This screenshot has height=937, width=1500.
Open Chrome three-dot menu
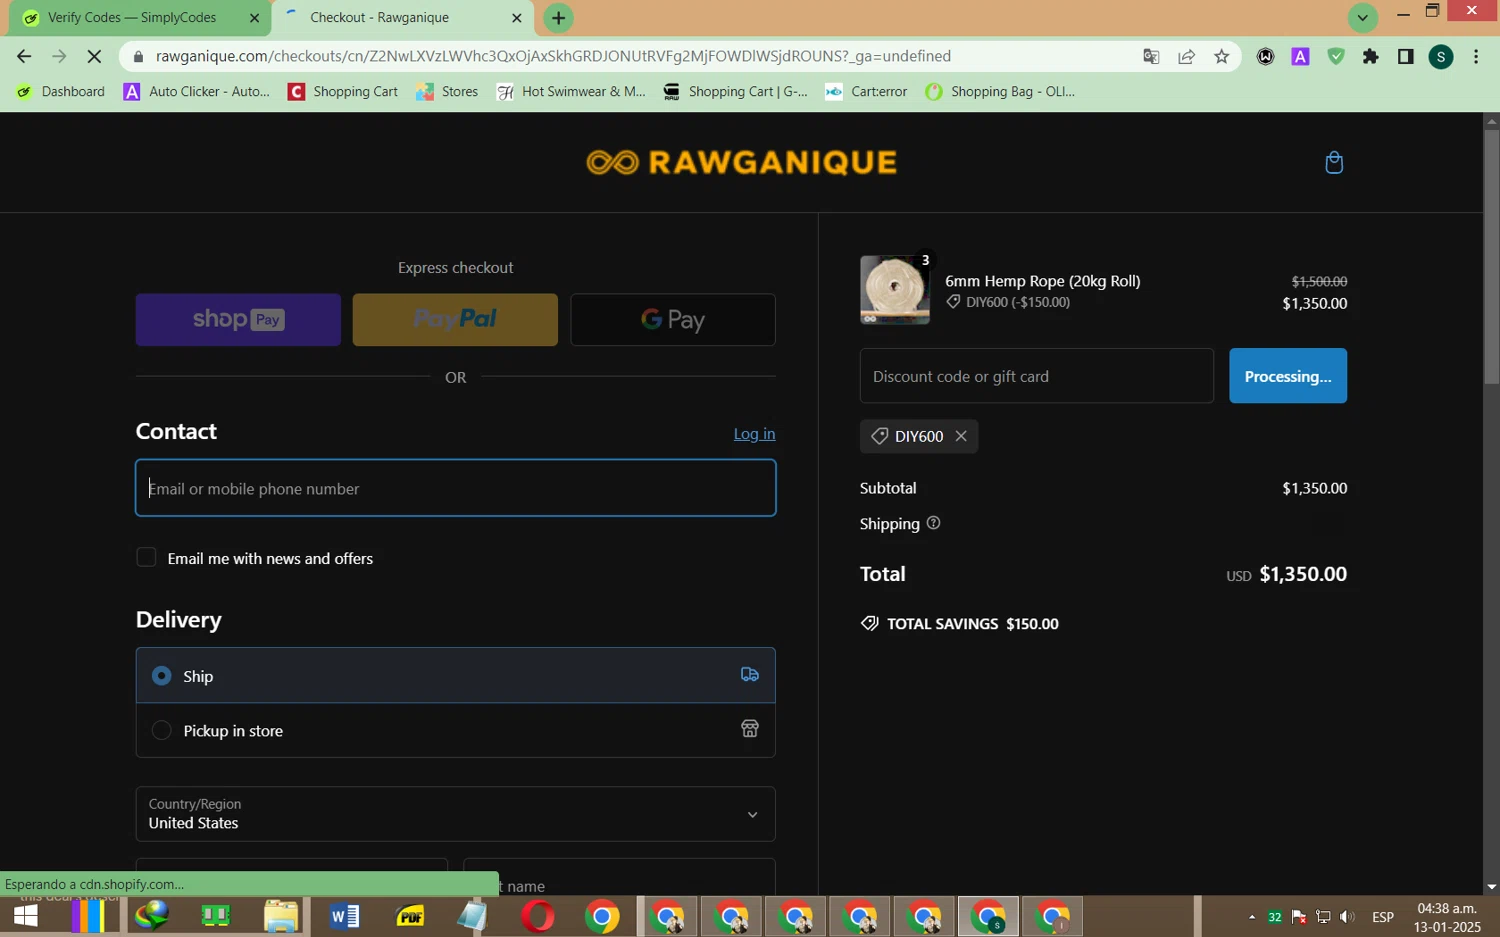tap(1476, 56)
